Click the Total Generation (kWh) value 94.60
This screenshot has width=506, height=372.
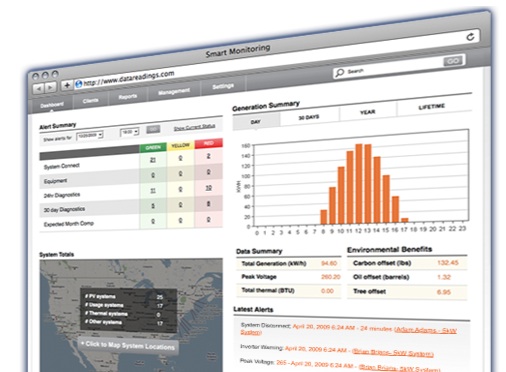pos(329,263)
